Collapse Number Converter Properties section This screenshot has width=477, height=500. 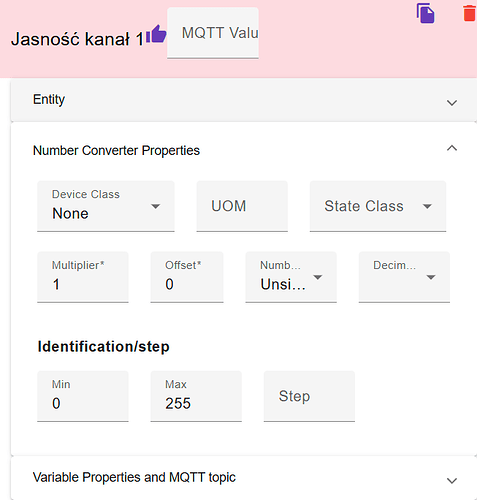point(452,148)
